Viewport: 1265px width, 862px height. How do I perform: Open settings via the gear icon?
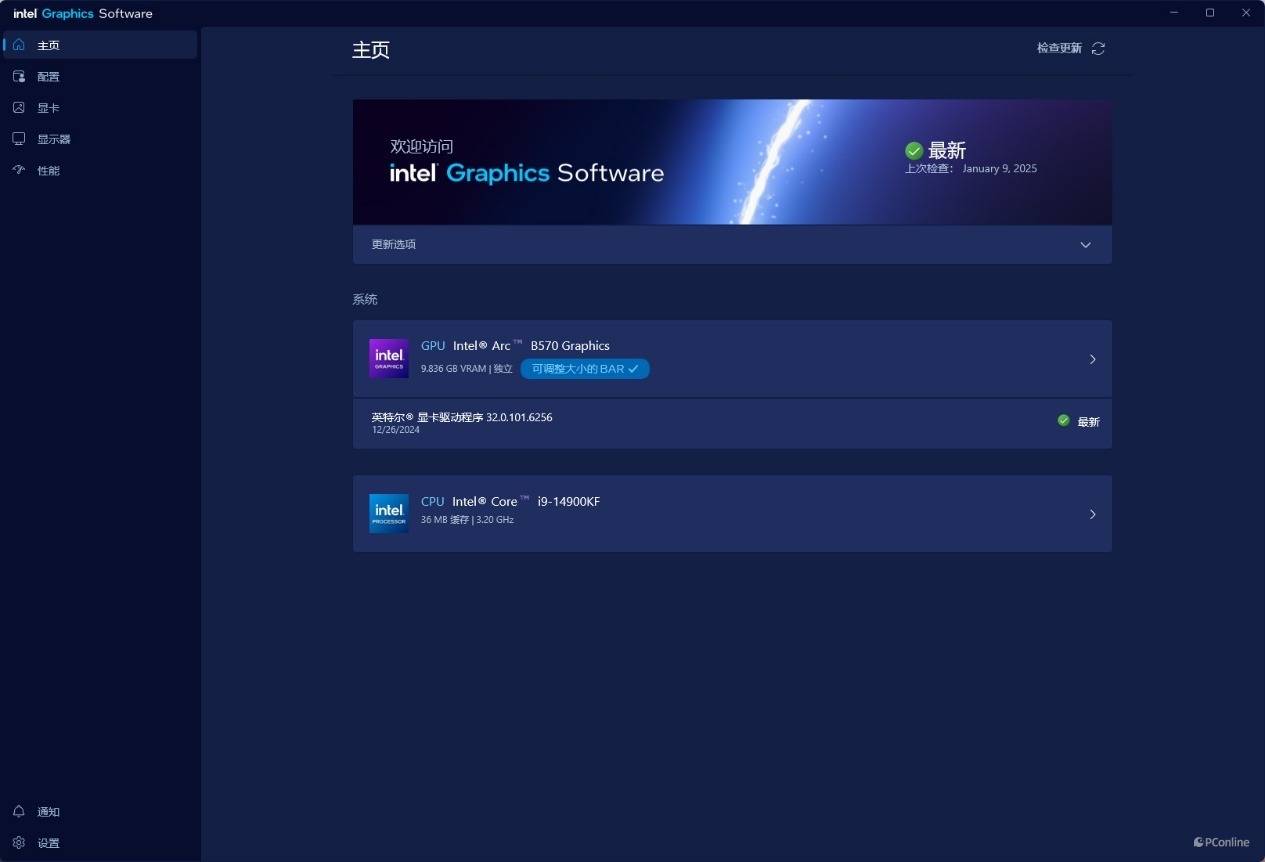(18, 843)
